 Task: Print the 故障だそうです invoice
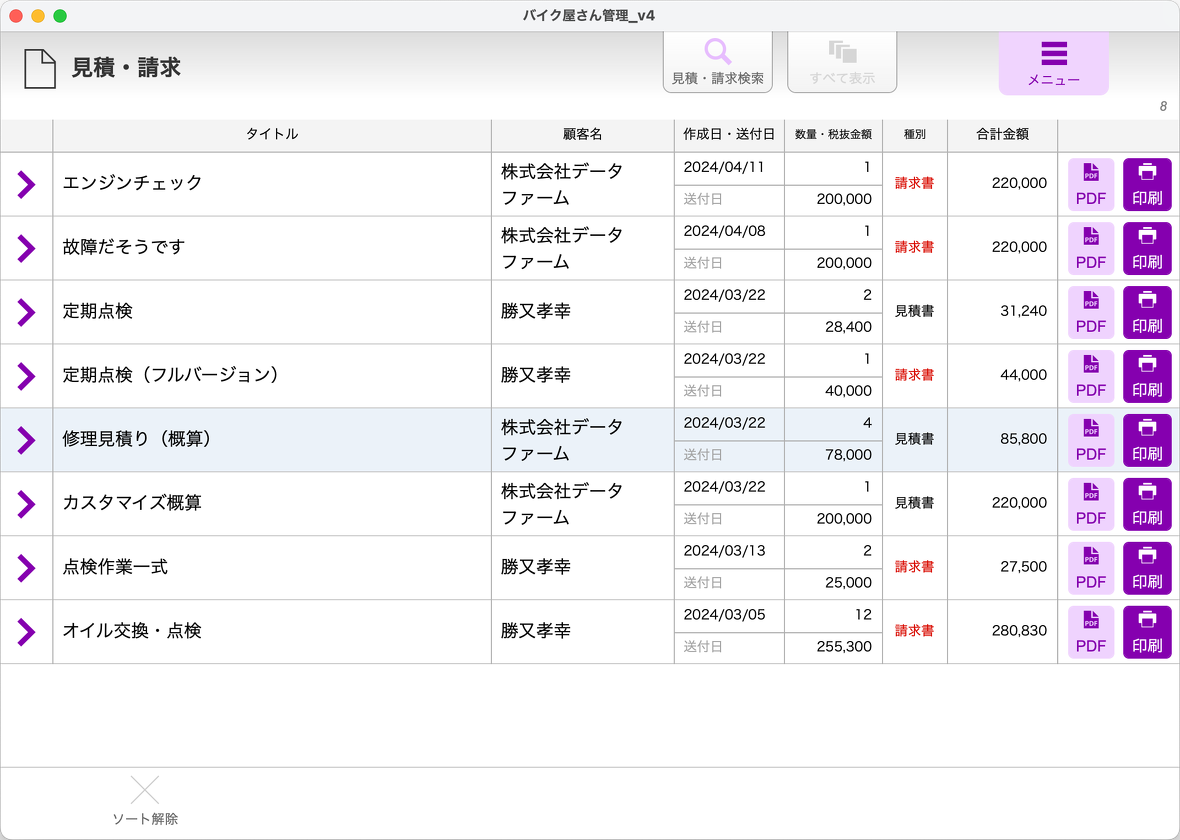pos(1146,248)
